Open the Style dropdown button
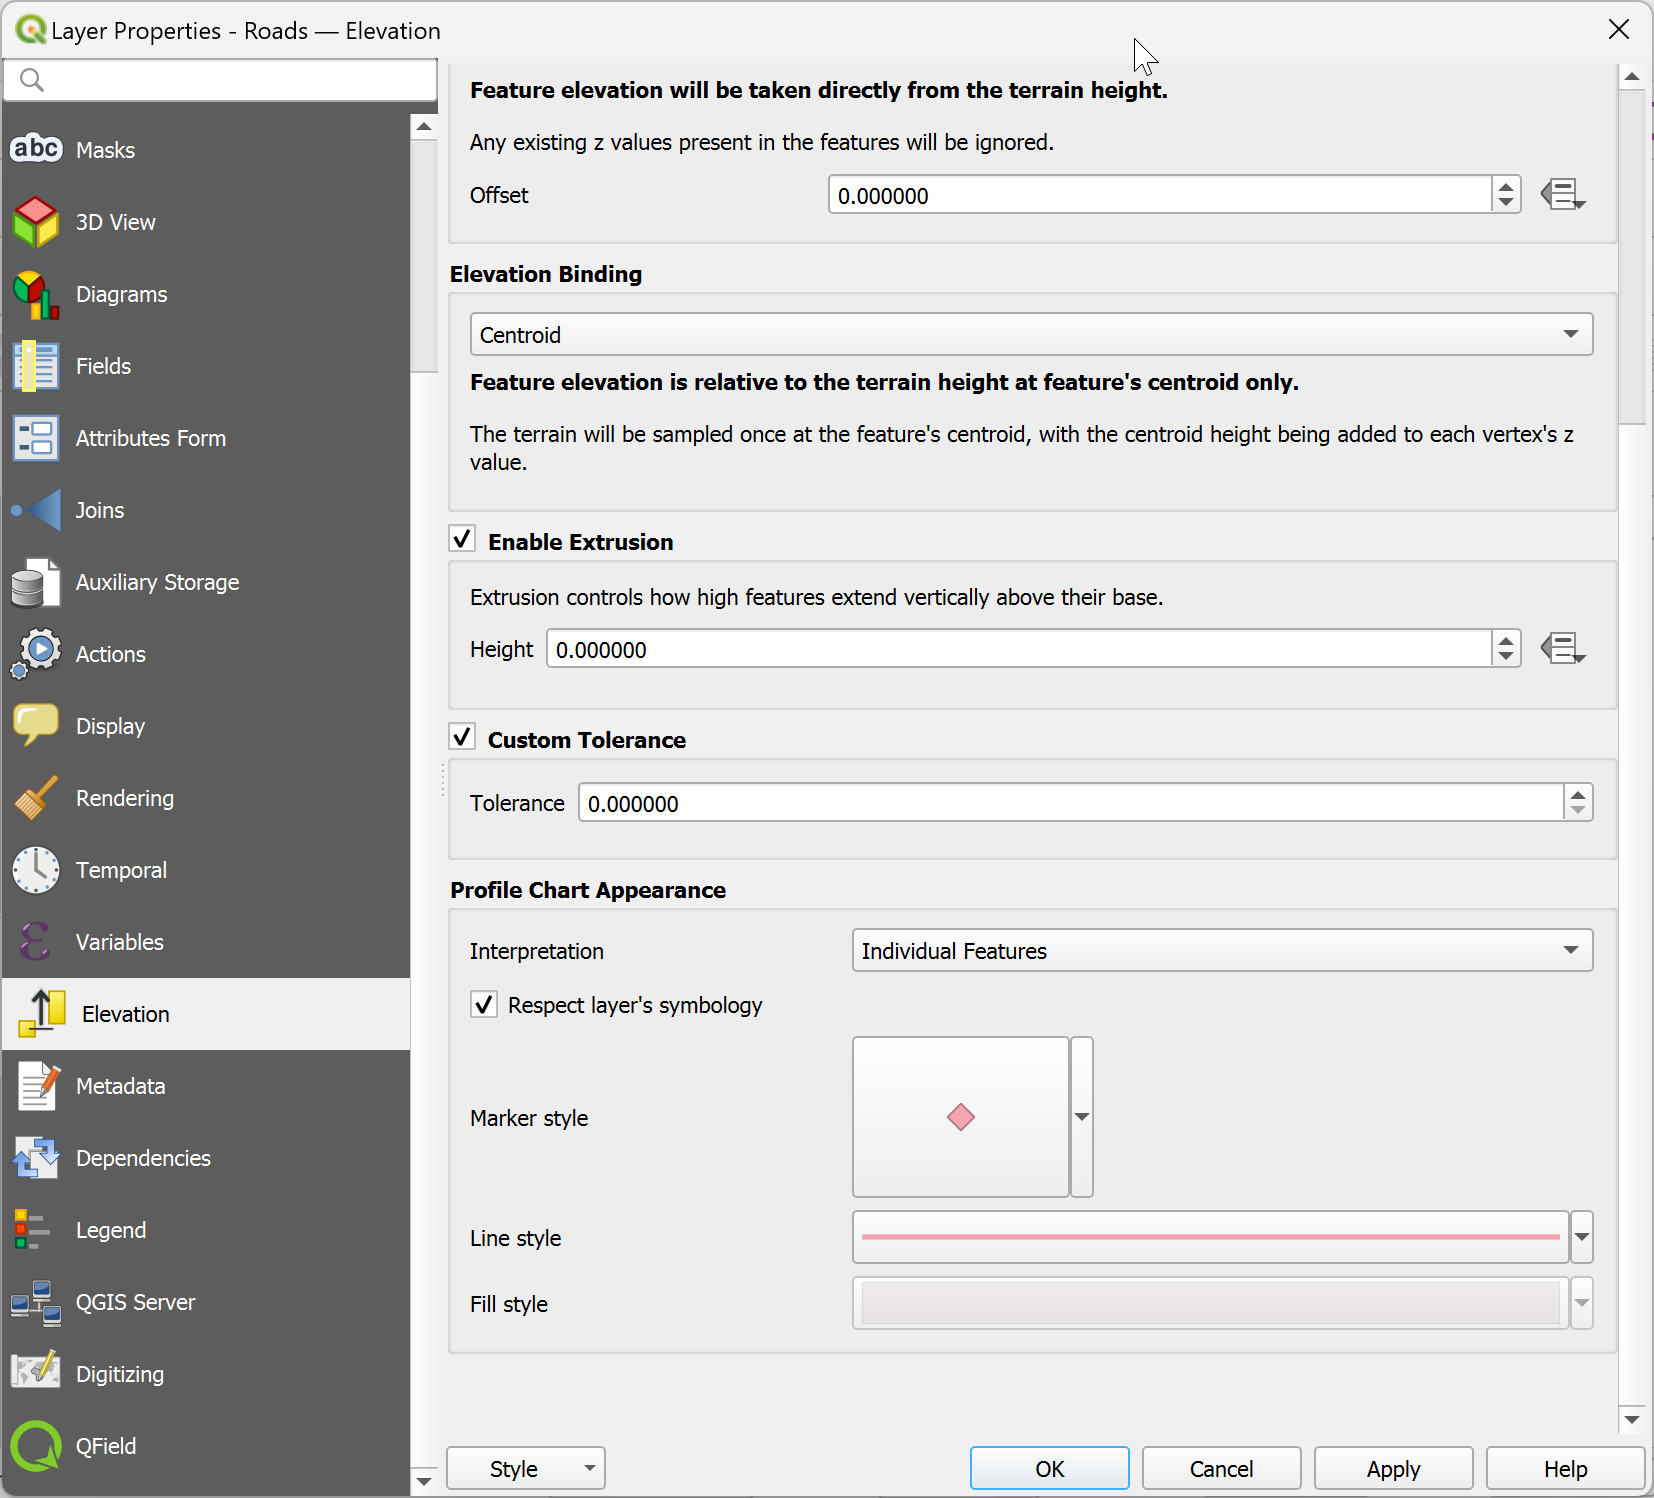Viewport: 1654px width, 1498px height. point(525,1468)
